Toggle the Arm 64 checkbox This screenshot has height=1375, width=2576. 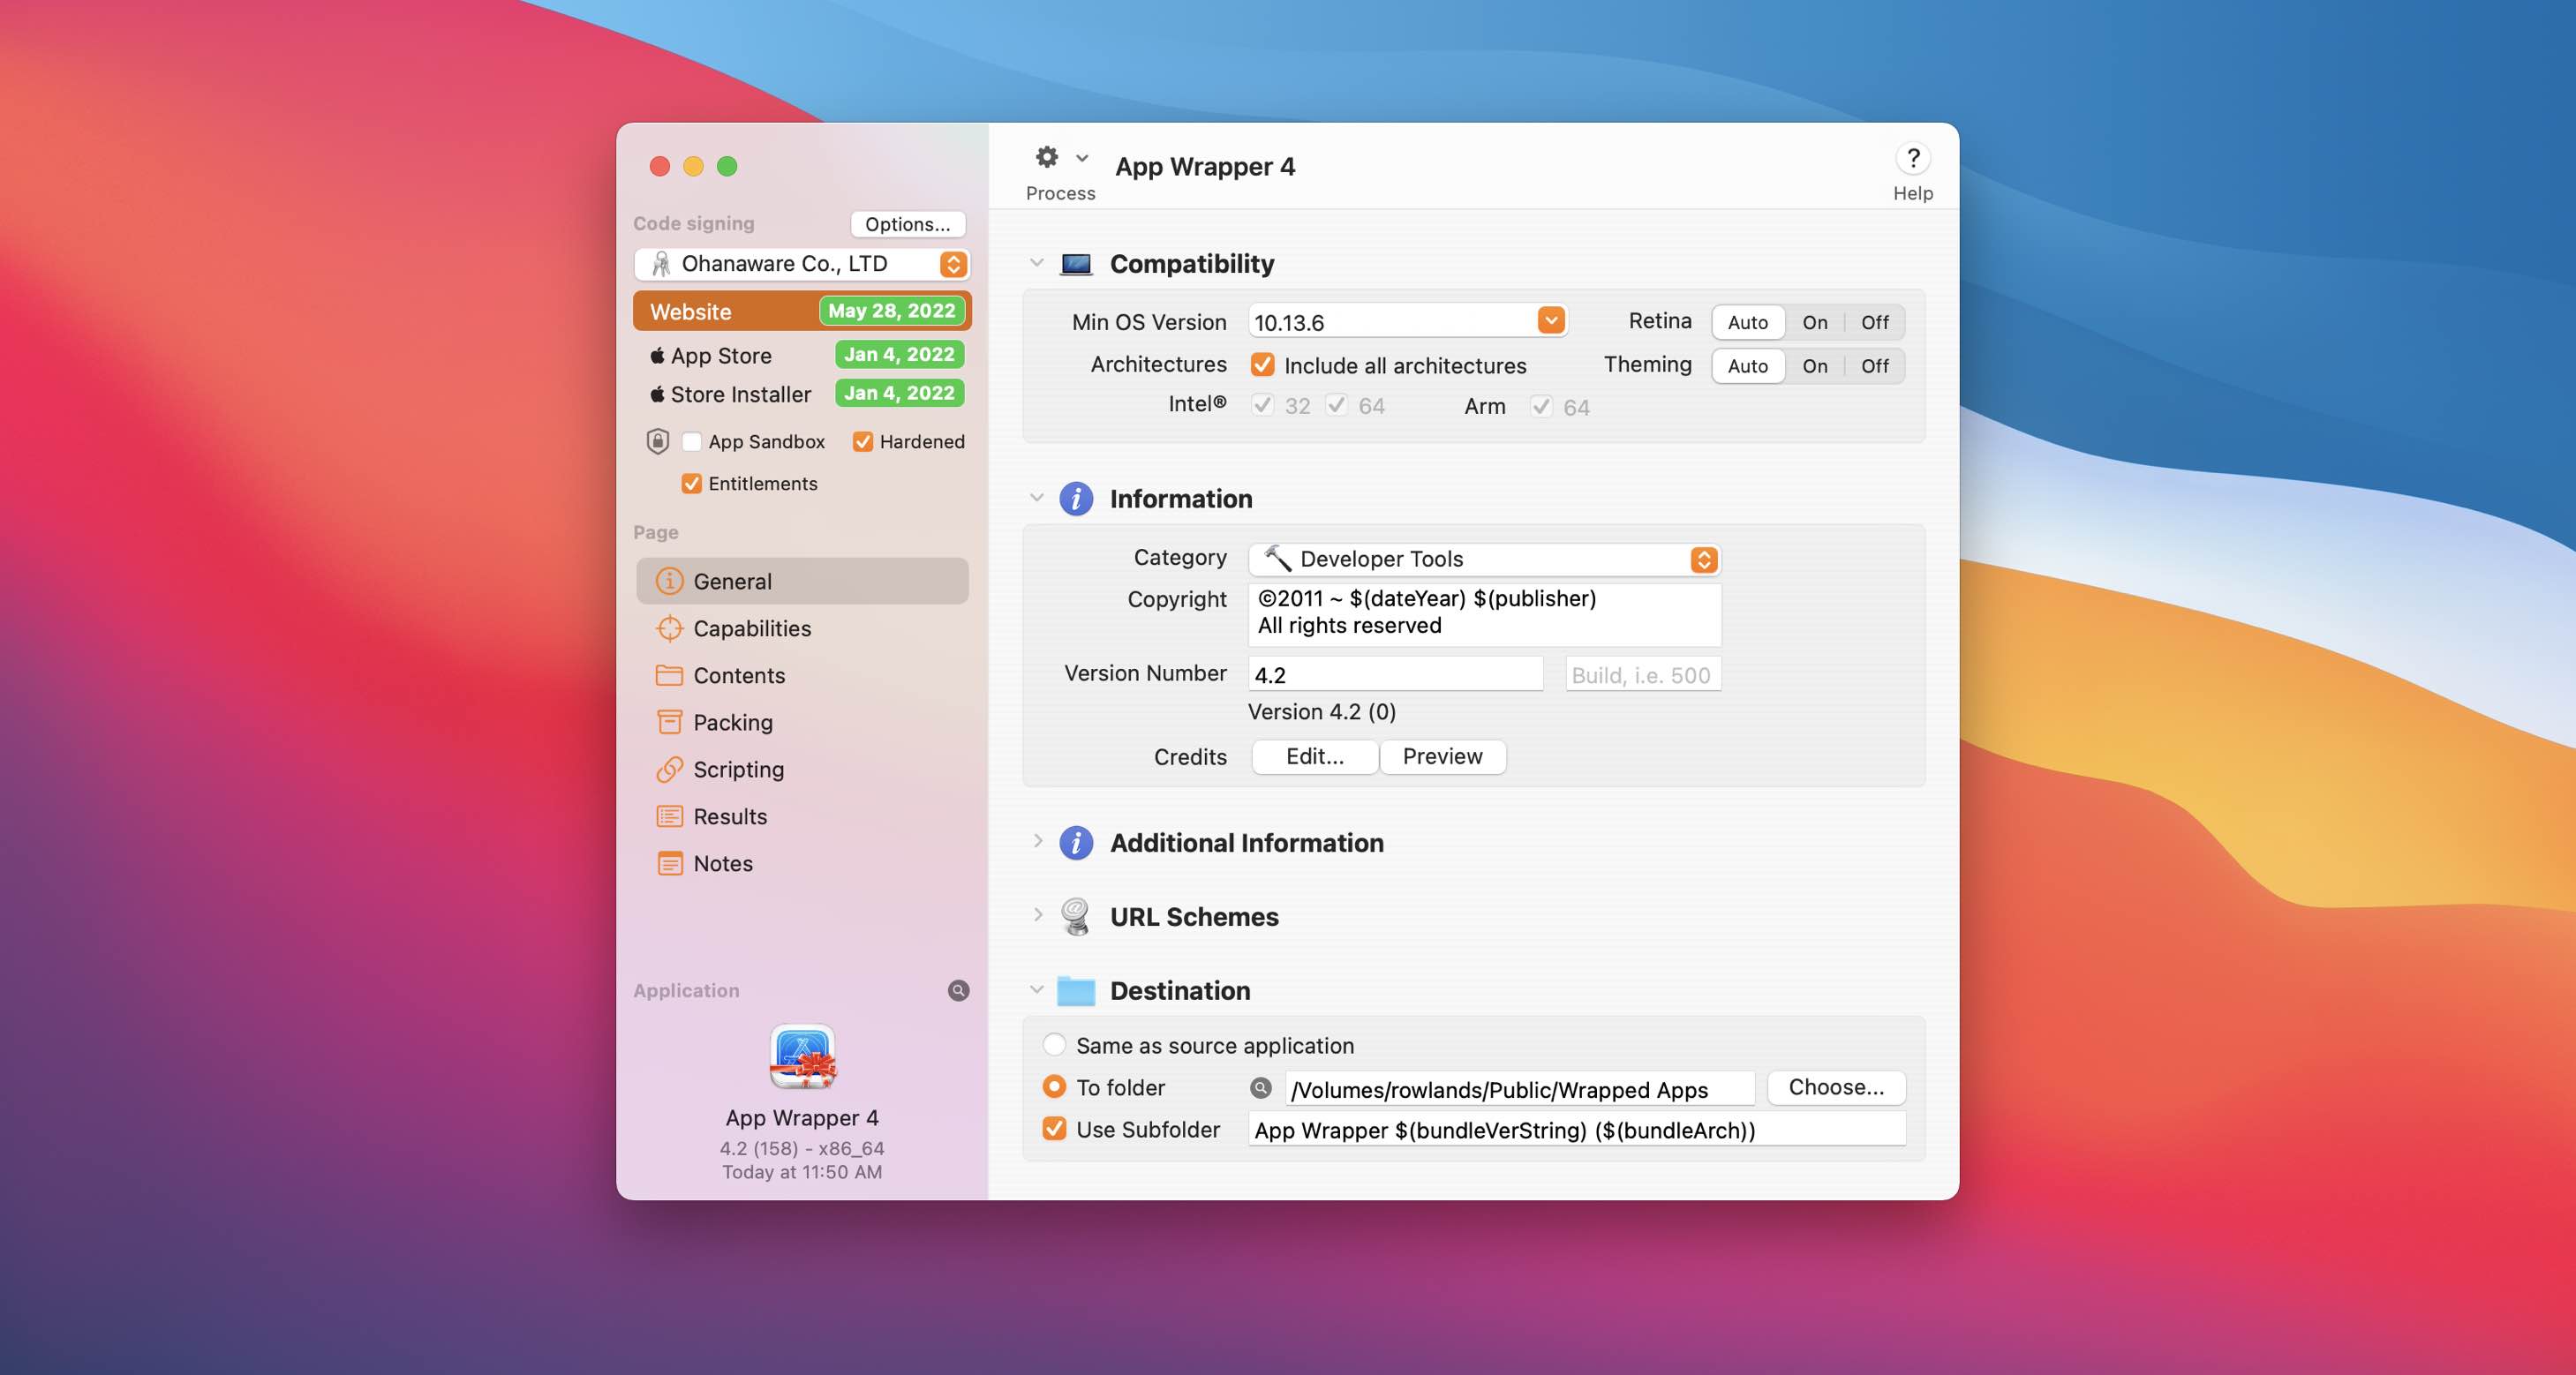tap(1541, 406)
